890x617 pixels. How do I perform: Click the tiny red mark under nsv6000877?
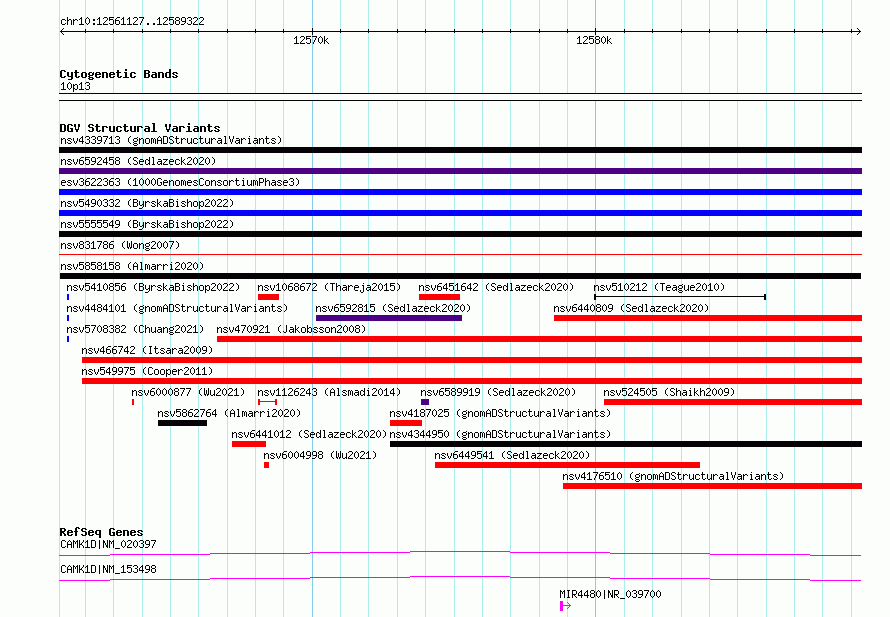pos(133,402)
